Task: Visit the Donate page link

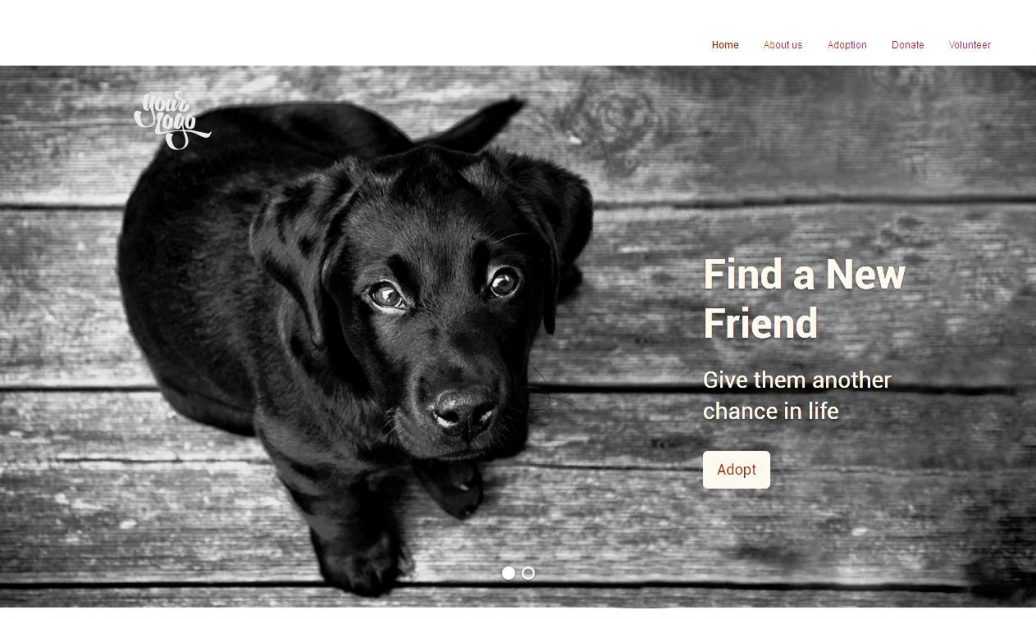Action: (907, 45)
